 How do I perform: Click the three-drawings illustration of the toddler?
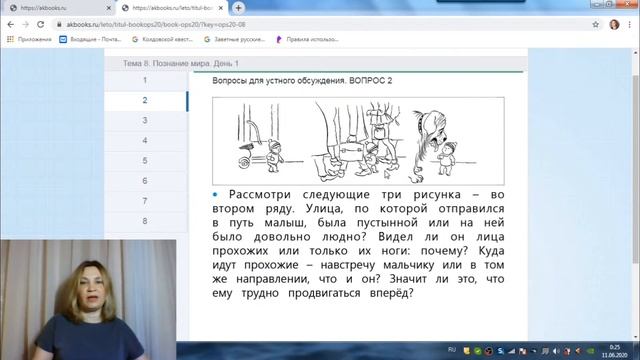[x=358, y=141]
